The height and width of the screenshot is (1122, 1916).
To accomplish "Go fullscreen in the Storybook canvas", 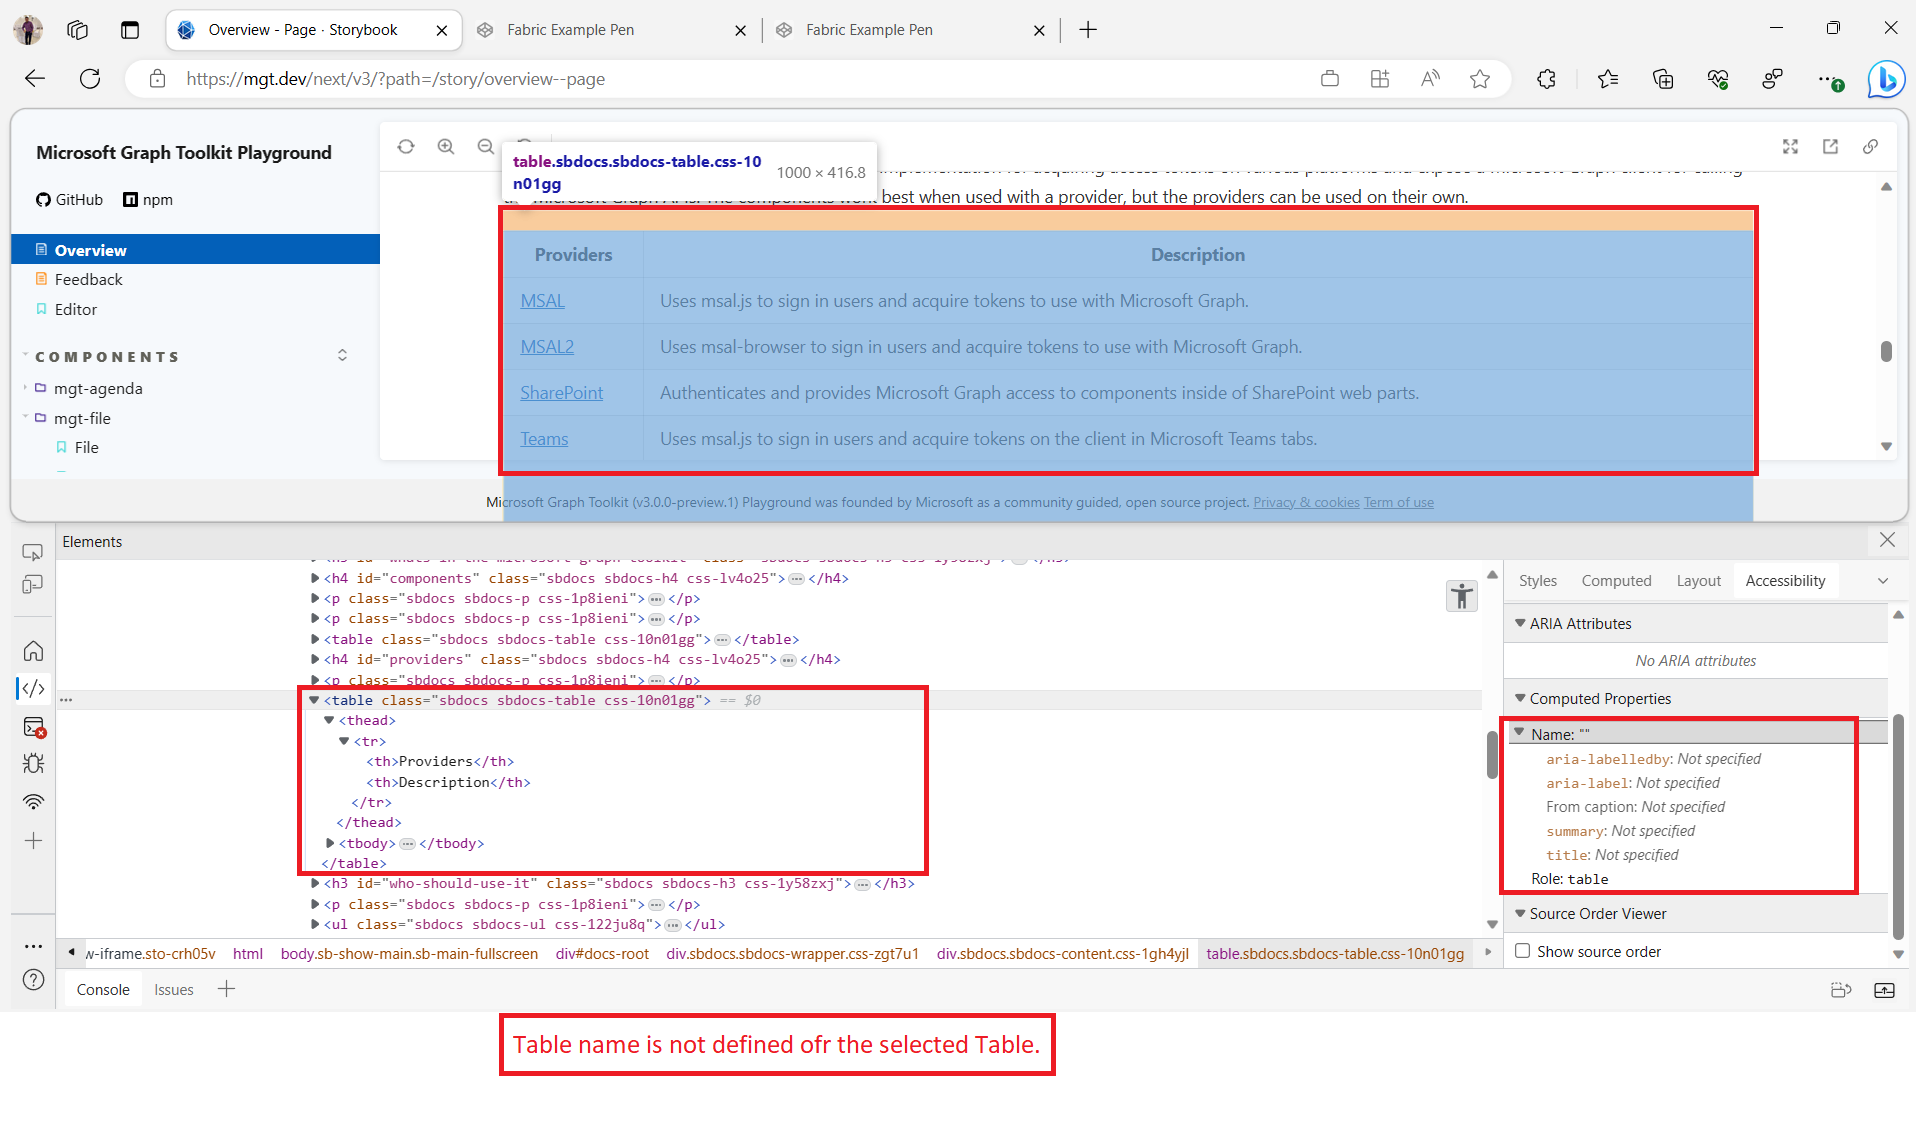I will point(1790,146).
